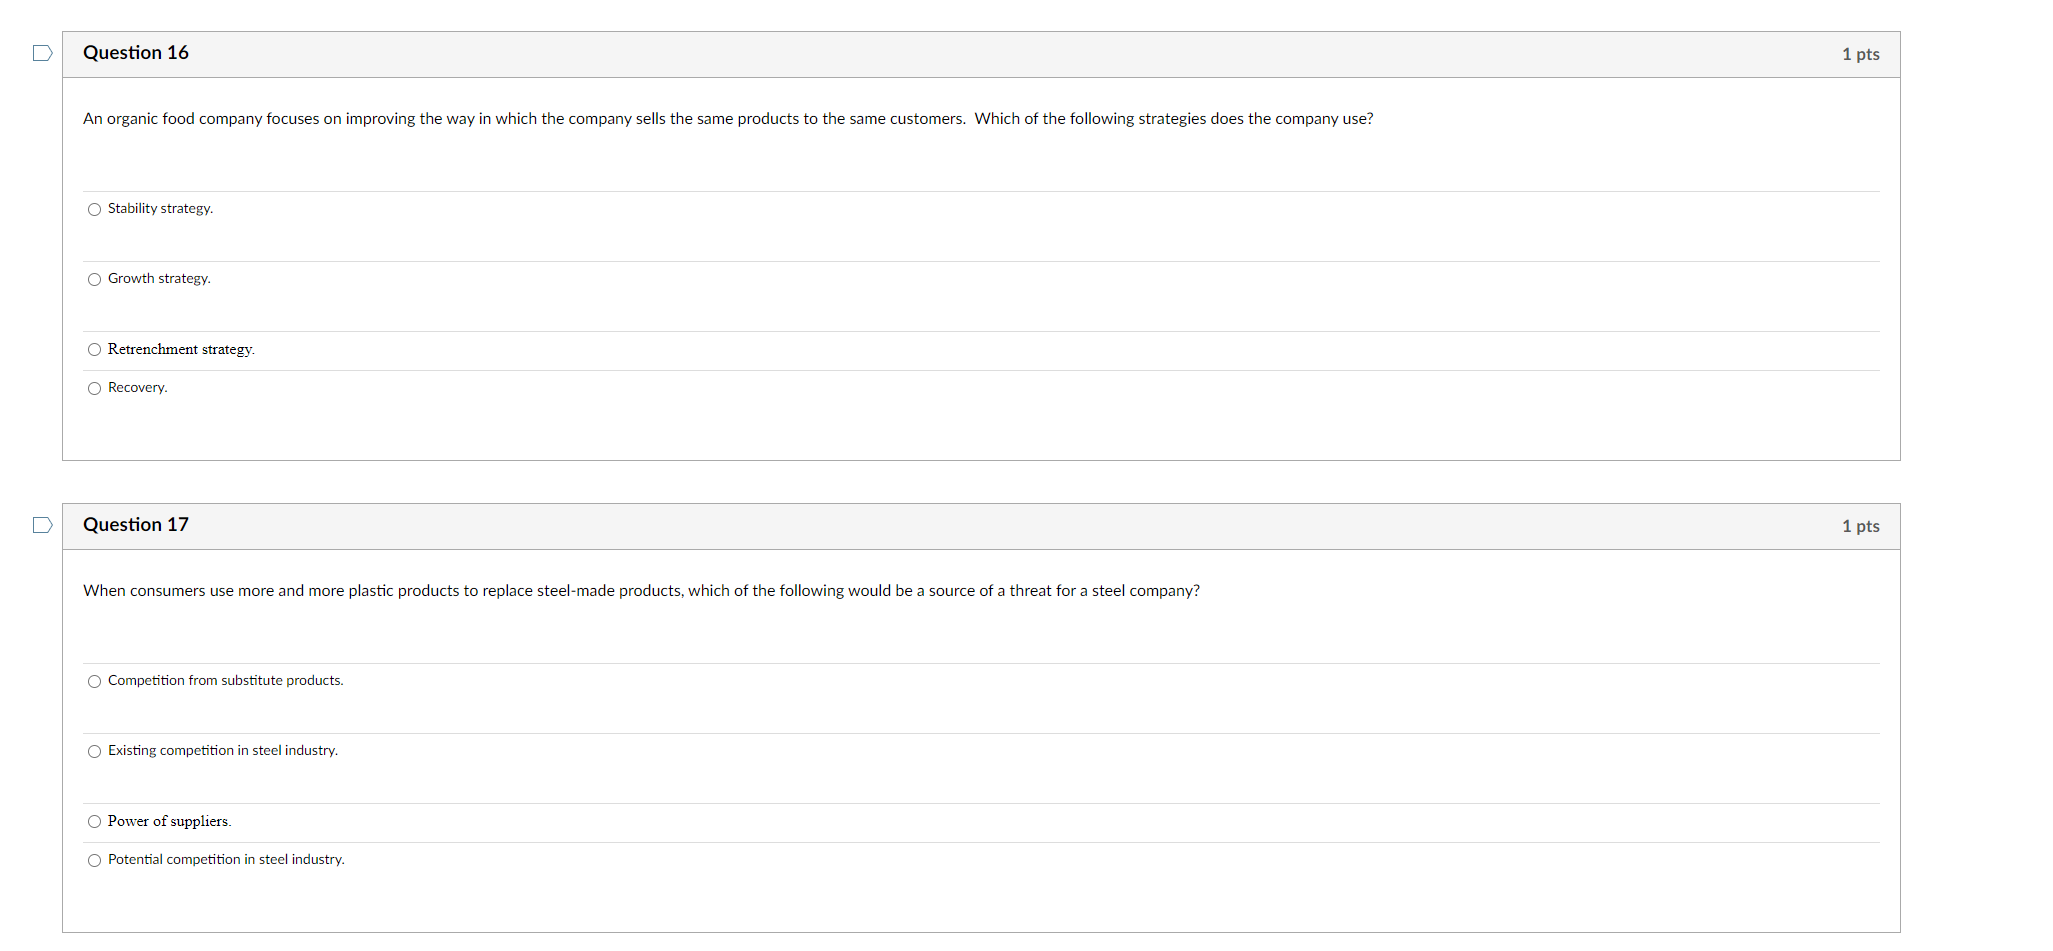This screenshot has height=951, width=2053.
Task: Pick the Retrenchment strategy radio button
Action: pyautogui.click(x=94, y=349)
